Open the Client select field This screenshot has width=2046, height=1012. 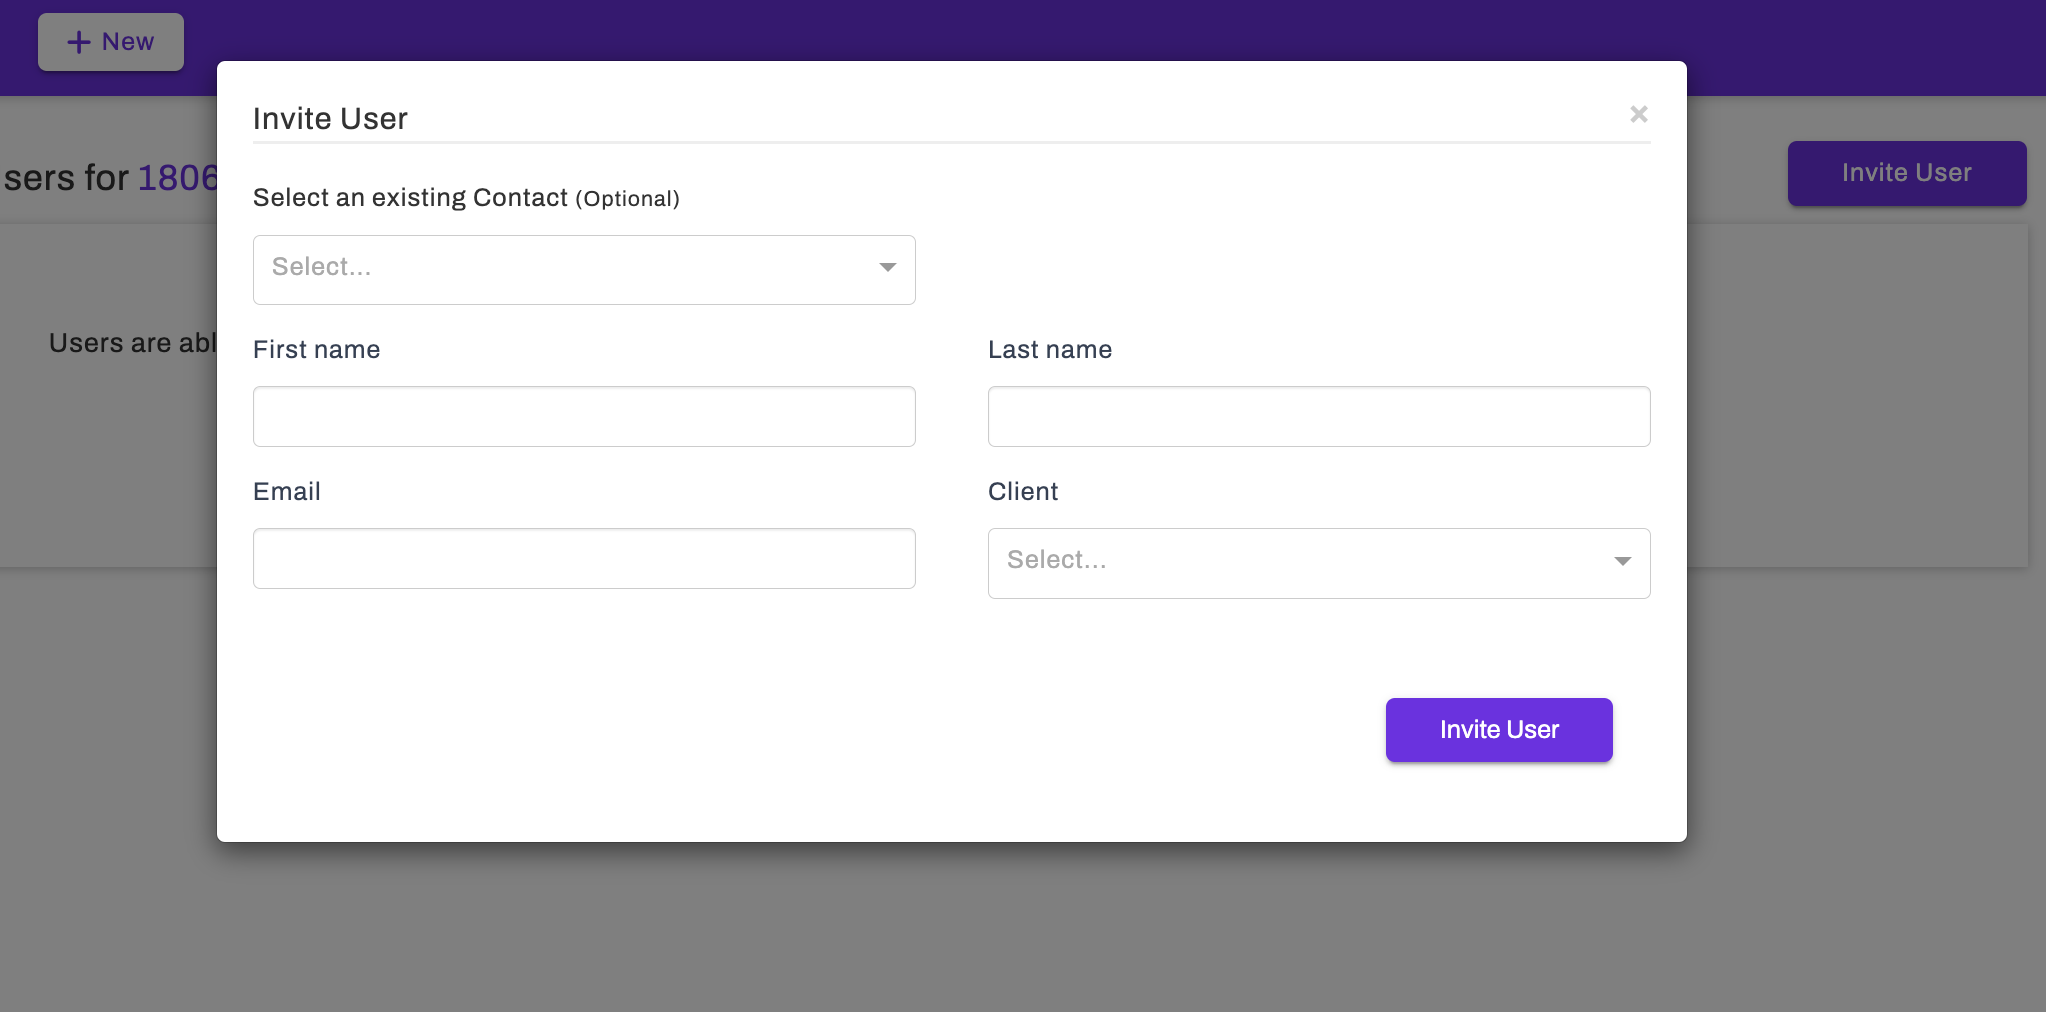tap(1319, 563)
